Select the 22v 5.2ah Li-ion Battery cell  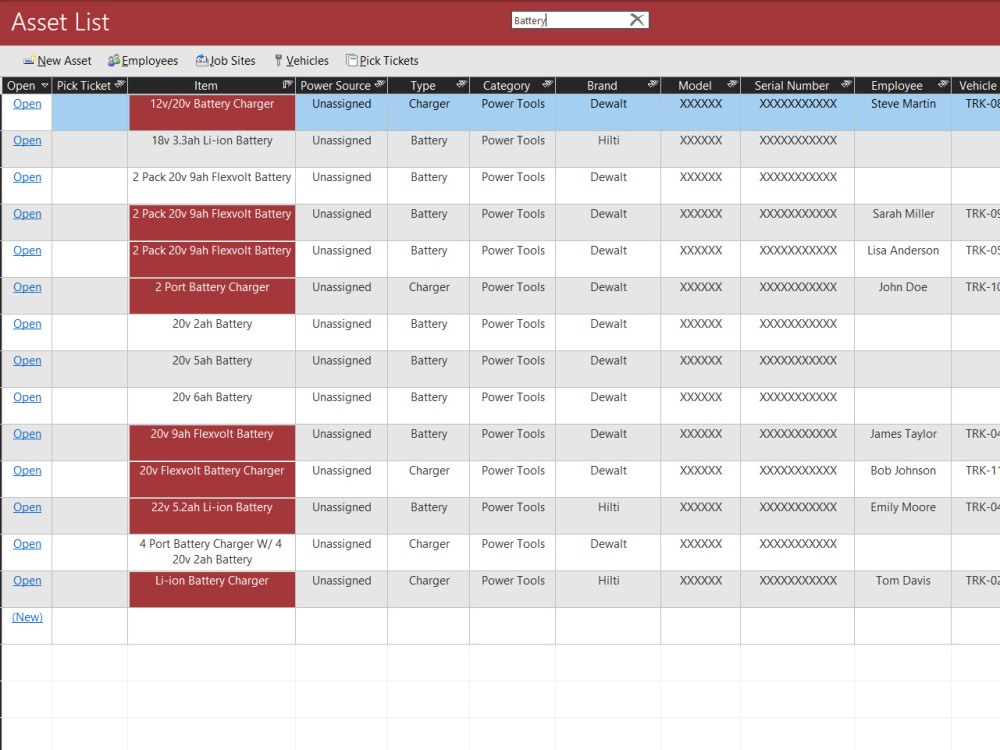coord(212,516)
